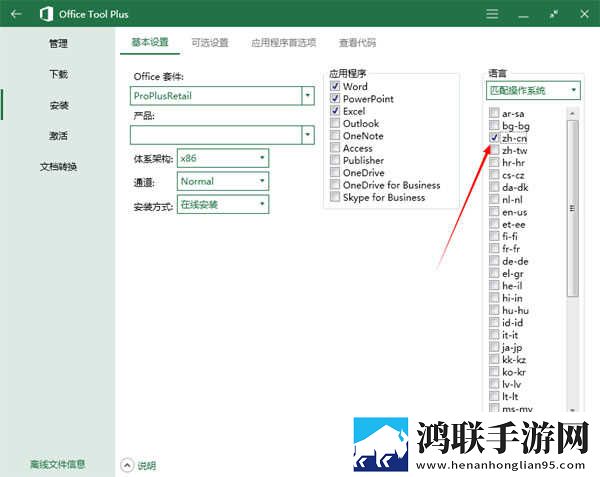
Task: Click the language list scroll-down arrow
Action: [572, 410]
